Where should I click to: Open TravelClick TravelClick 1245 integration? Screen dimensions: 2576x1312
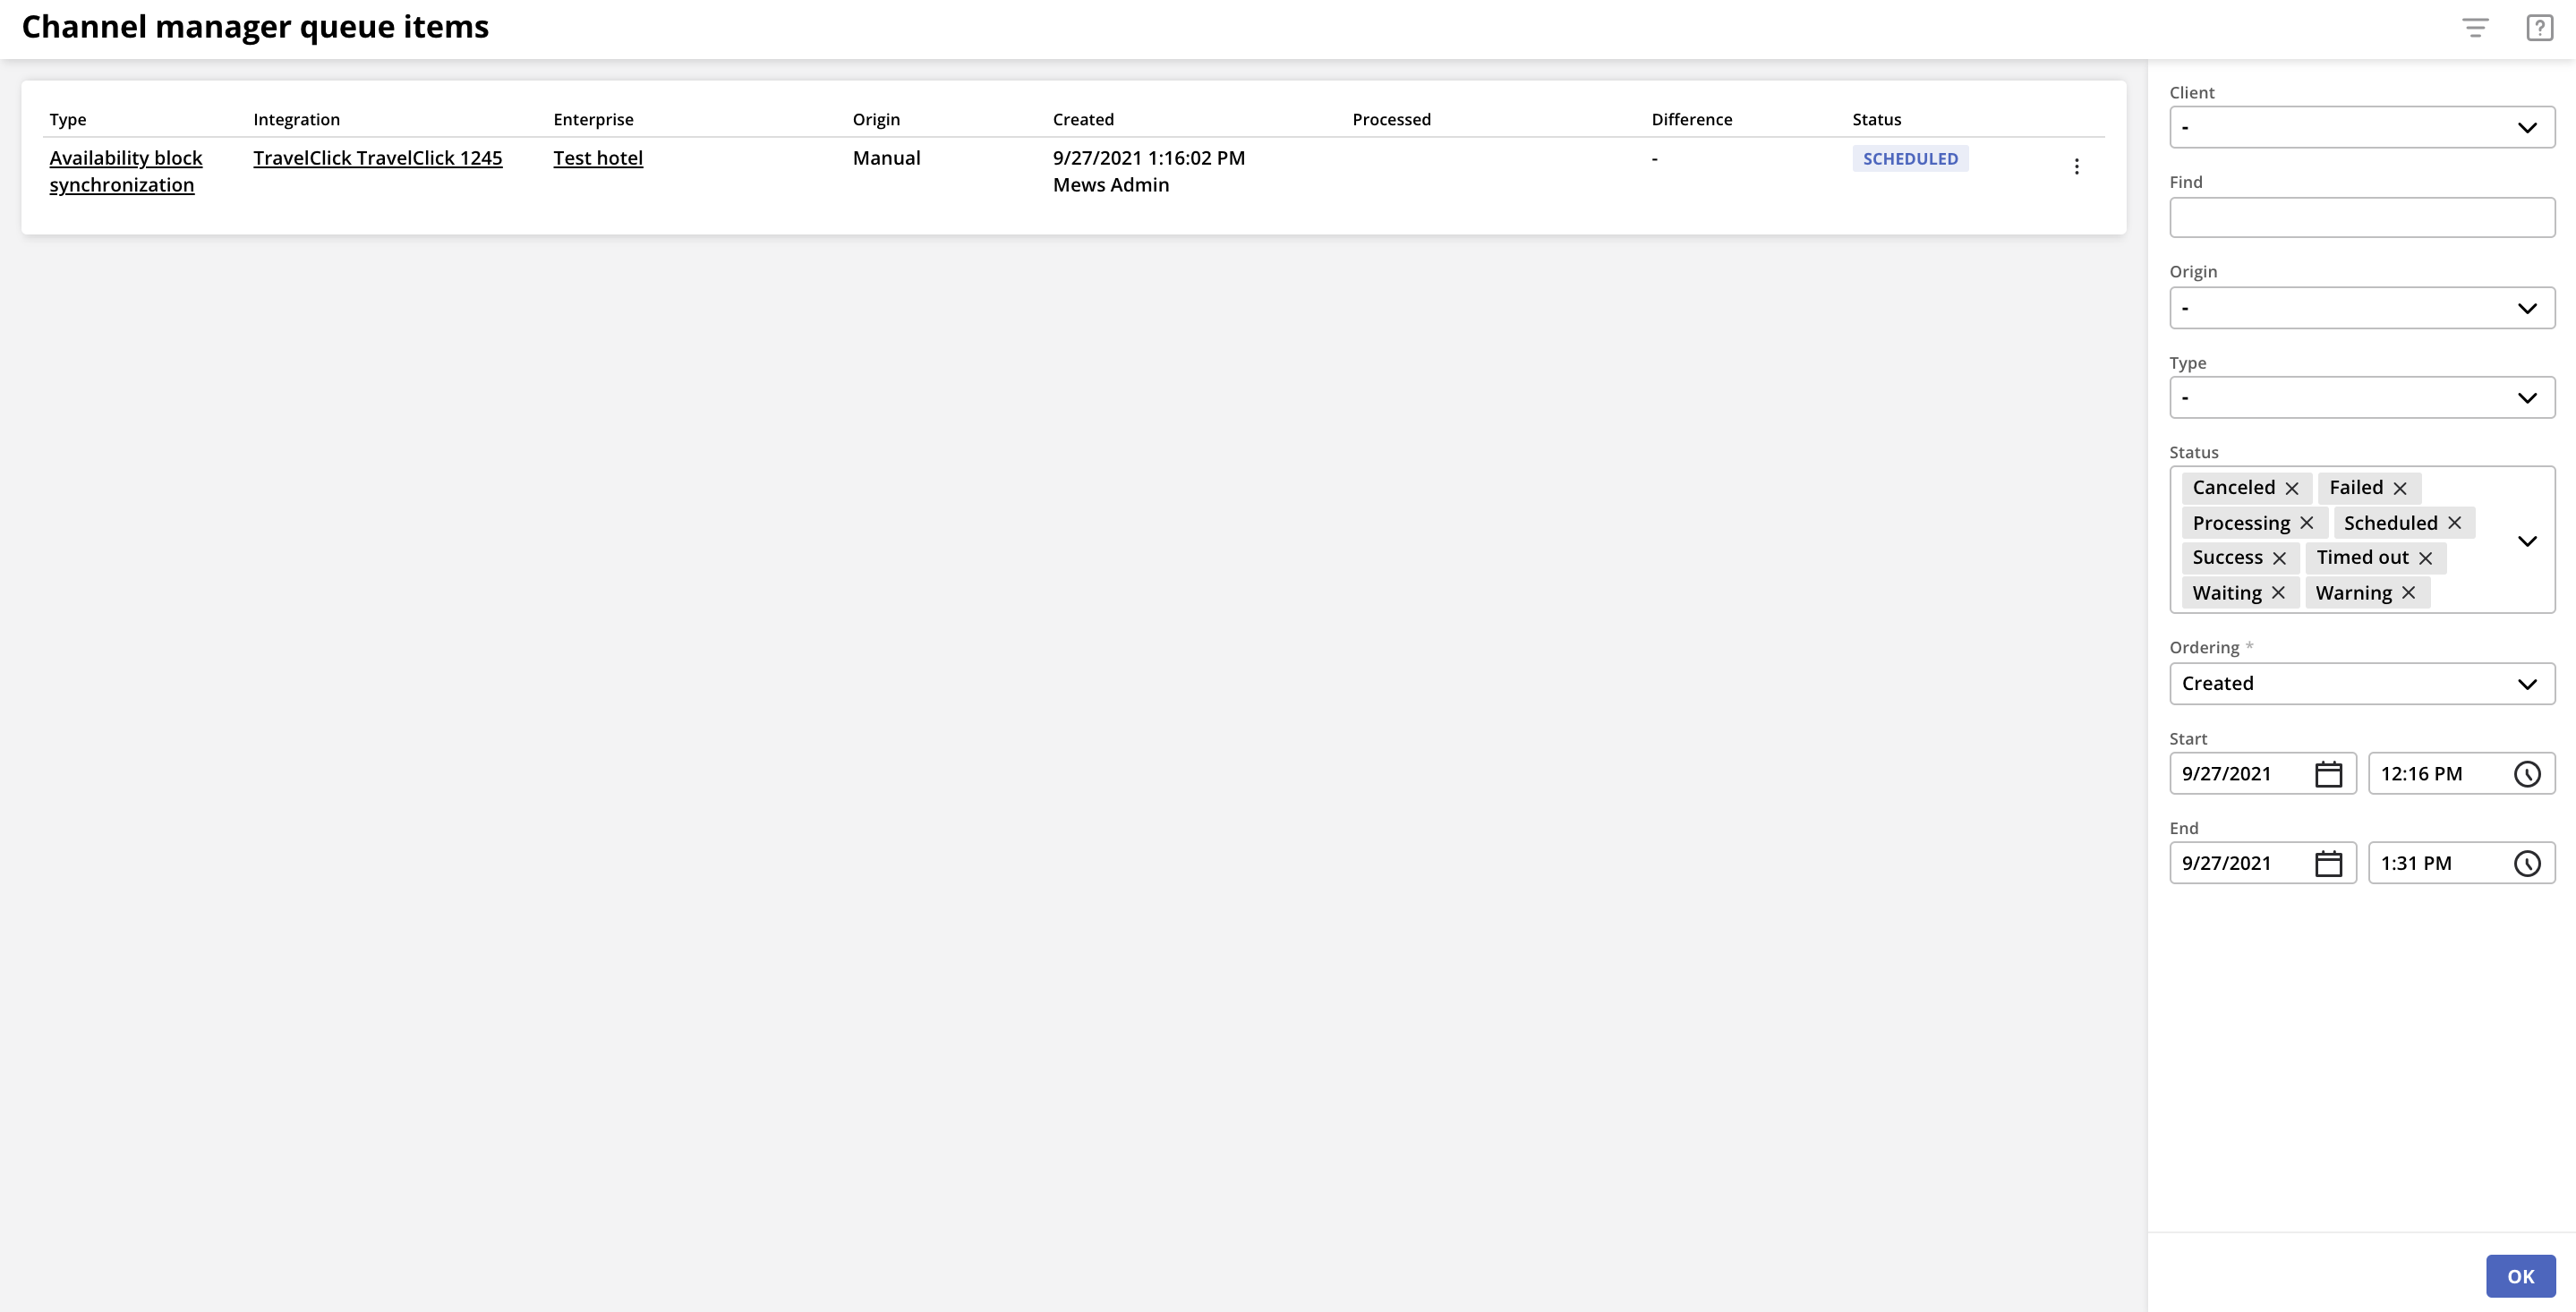(377, 157)
